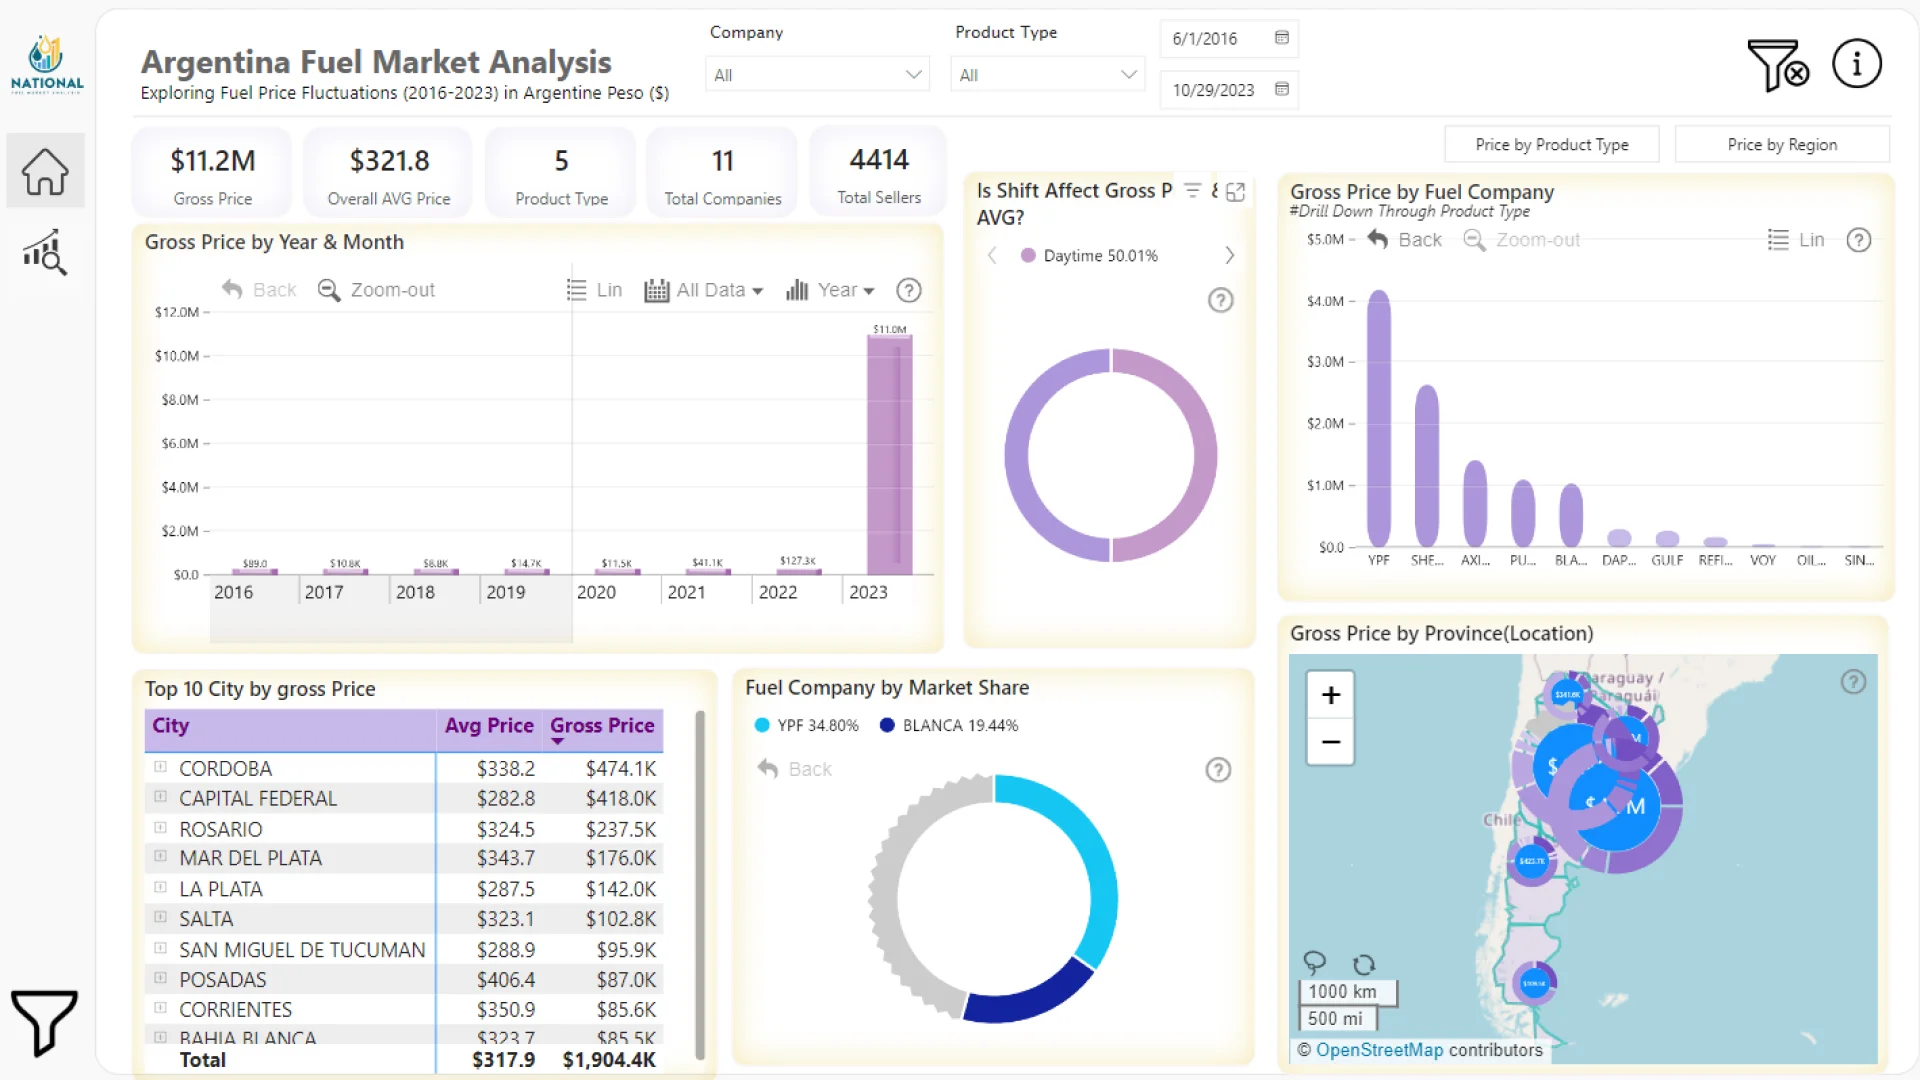
Task: Clear all filters using funnel-X icon
Action: (x=1777, y=65)
